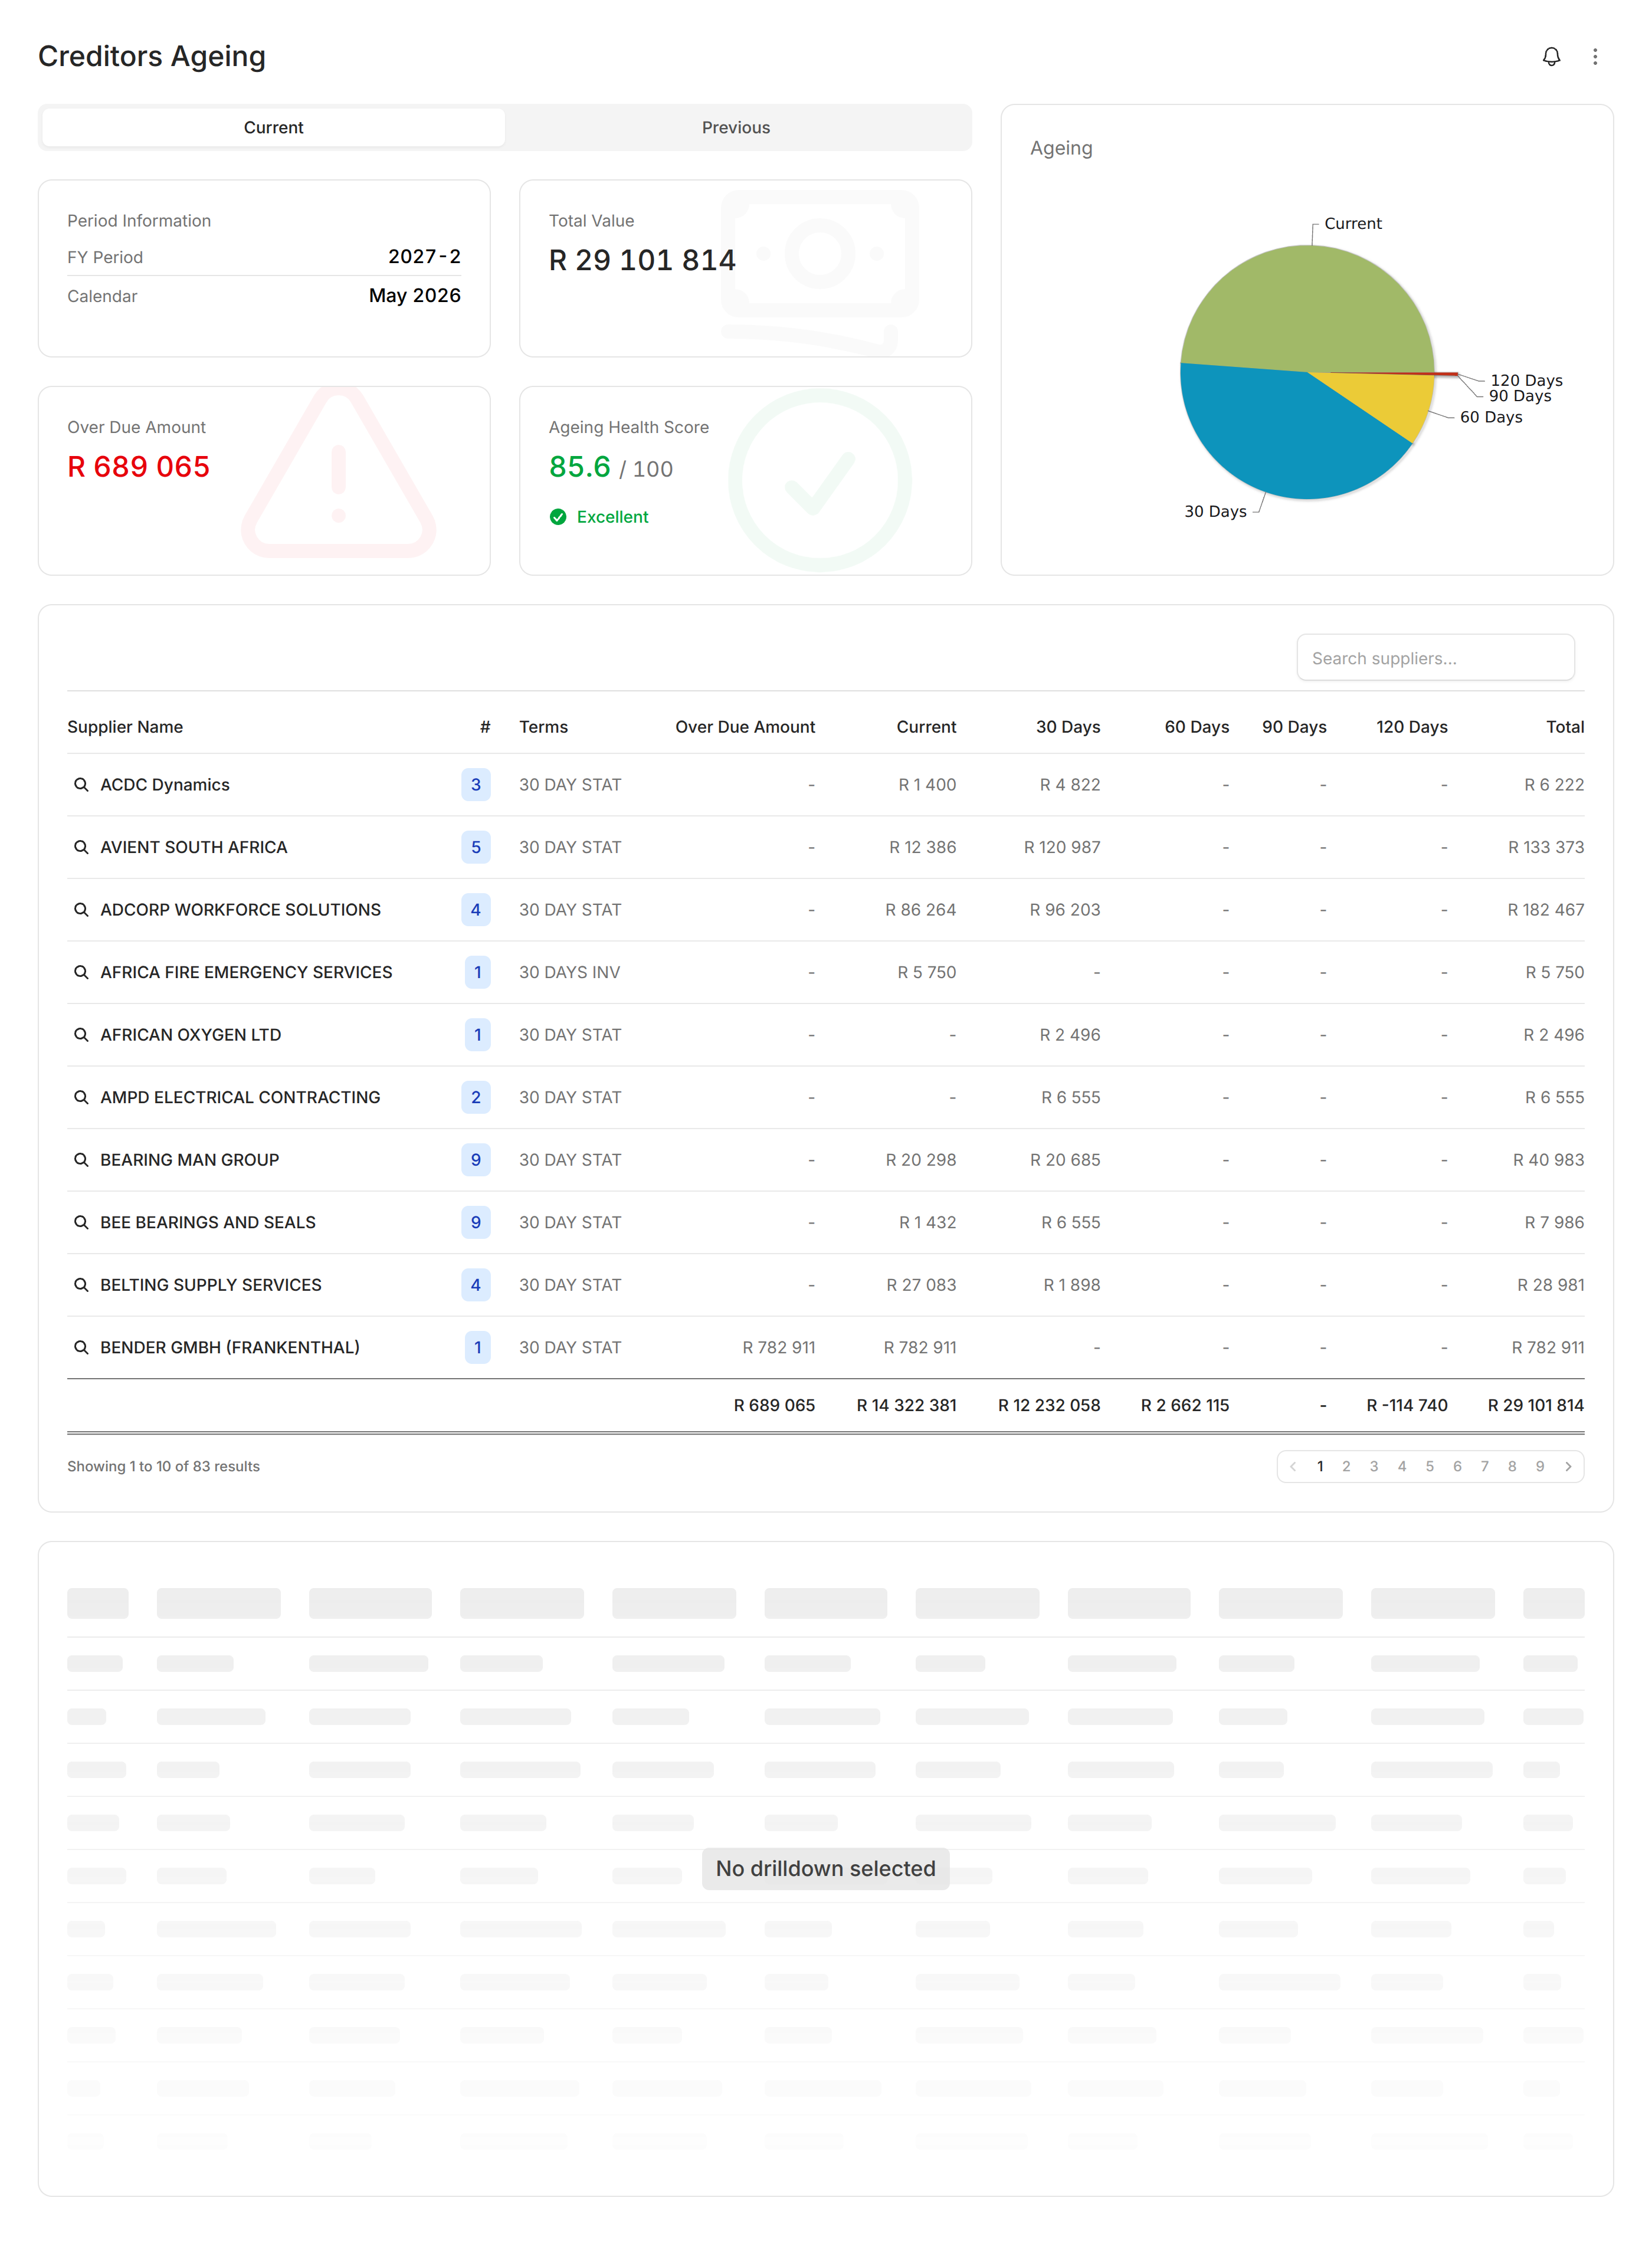Click the Ageing Health Score 85.6 value

tap(580, 467)
